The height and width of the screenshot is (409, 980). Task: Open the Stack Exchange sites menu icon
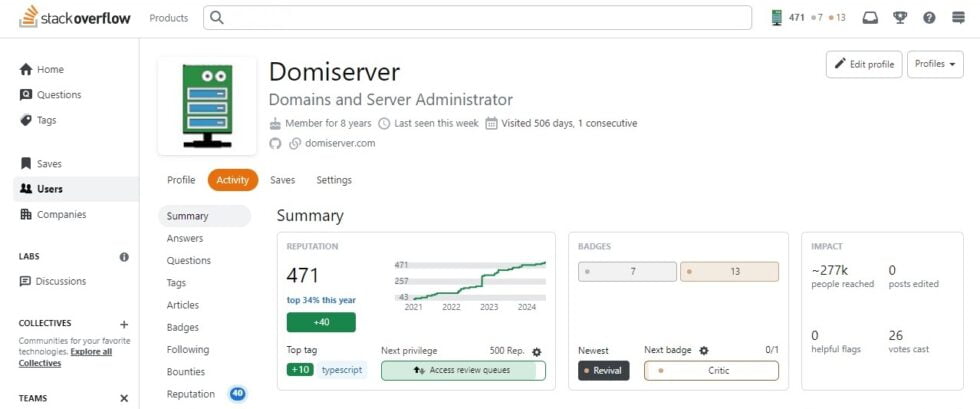click(x=958, y=18)
